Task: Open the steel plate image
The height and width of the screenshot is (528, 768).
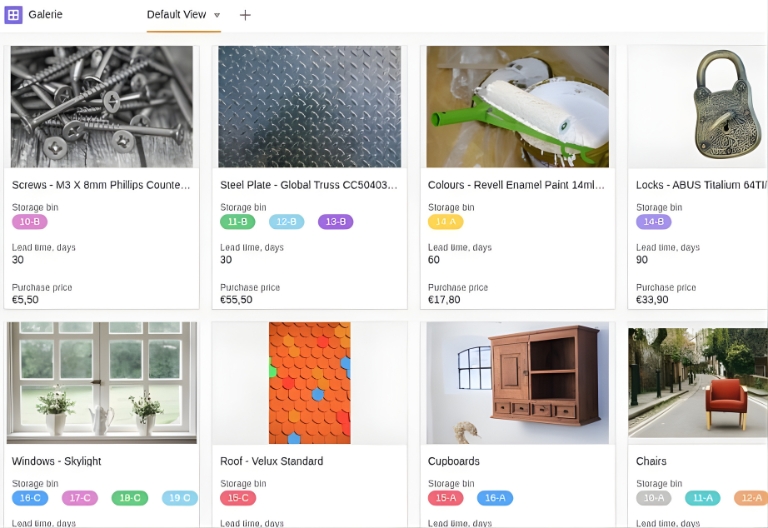Action: pyautogui.click(x=309, y=106)
